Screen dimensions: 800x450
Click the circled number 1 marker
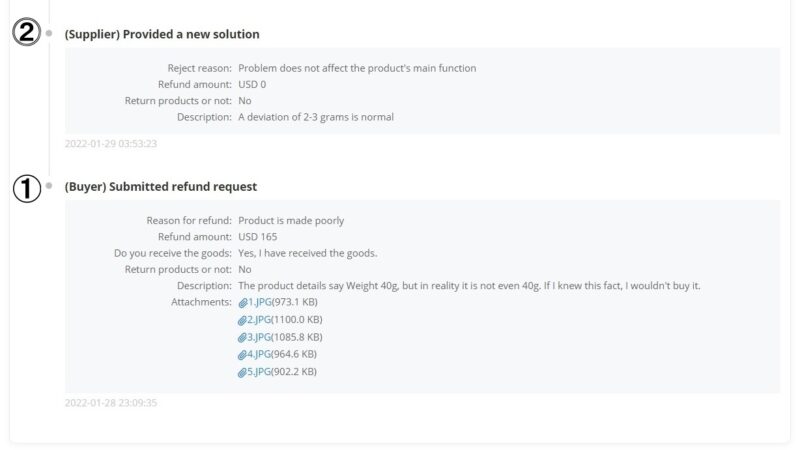coord(27,188)
